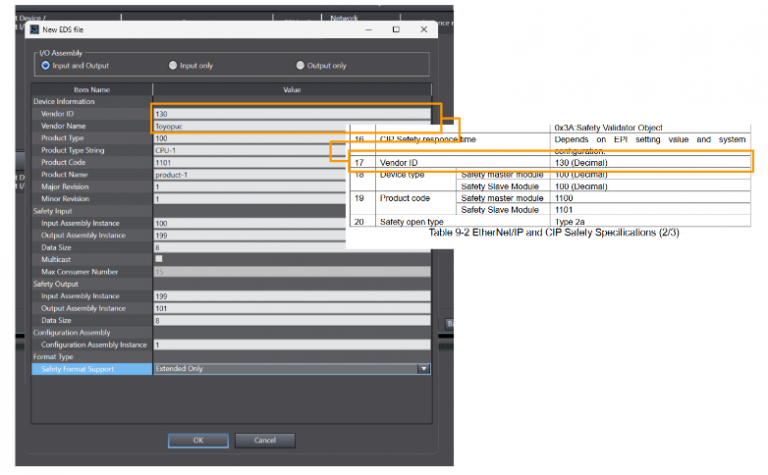Select the Product Type String field CPU-1

[x=250, y=150]
